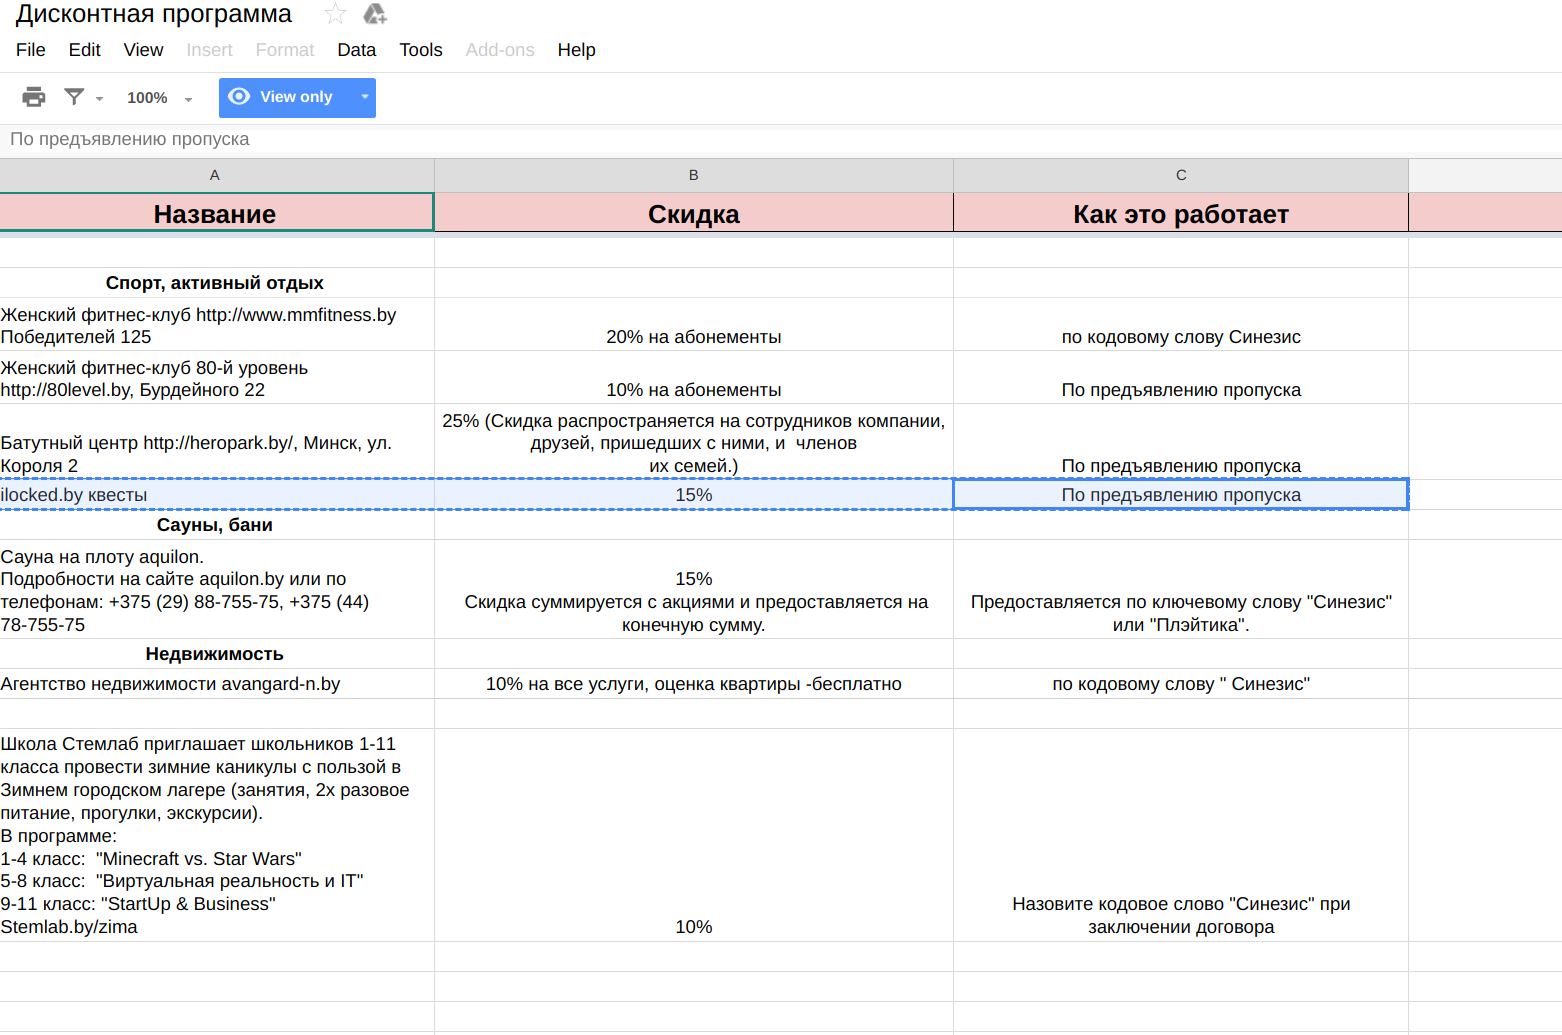
Task: Select the 80level.by fitness club cell
Action: click(x=215, y=378)
